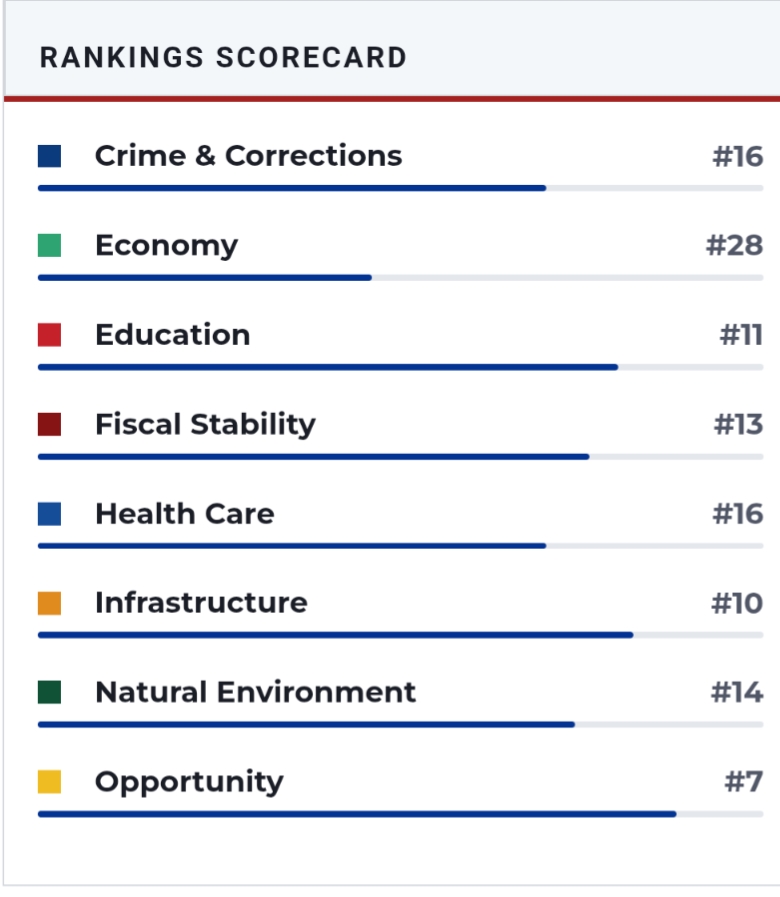The image size is (780, 897).
Task: Click the Education progress bar
Action: click(400, 367)
